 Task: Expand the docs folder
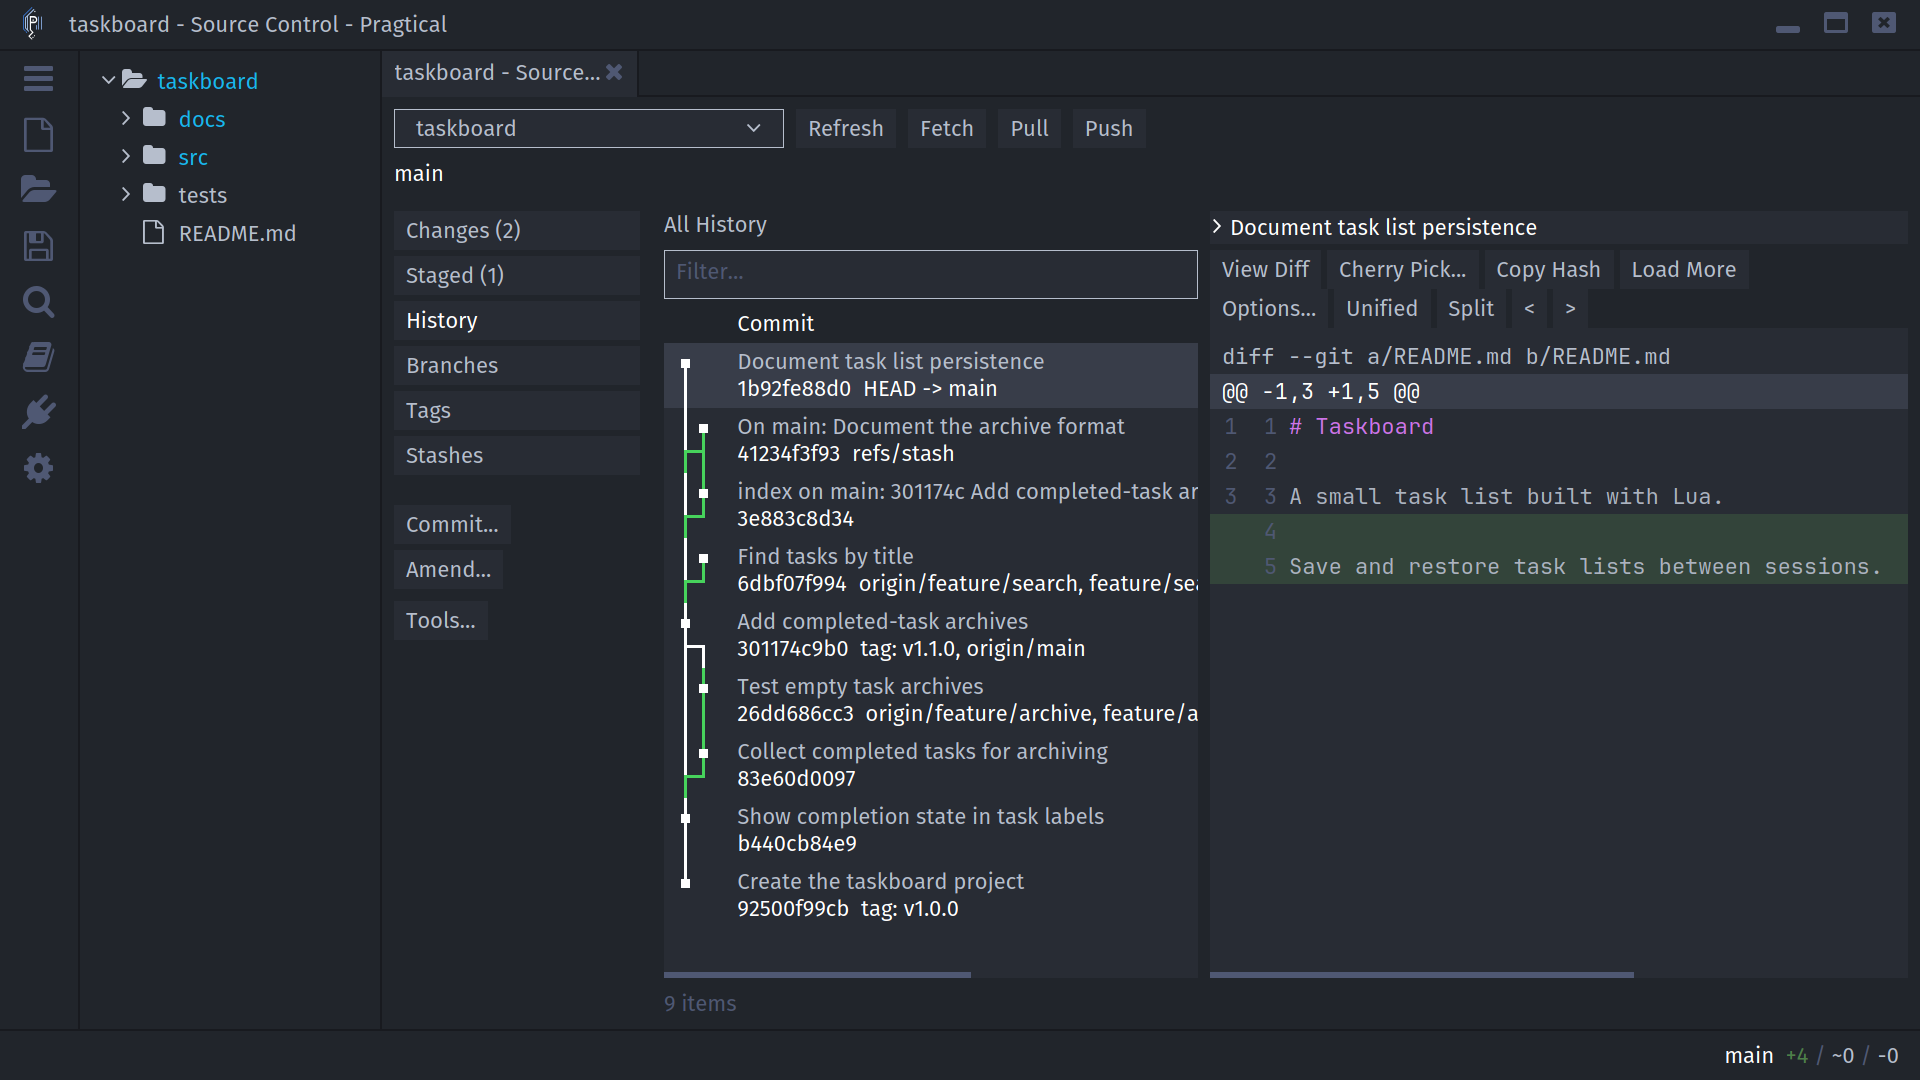pyautogui.click(x=126, y=118)
